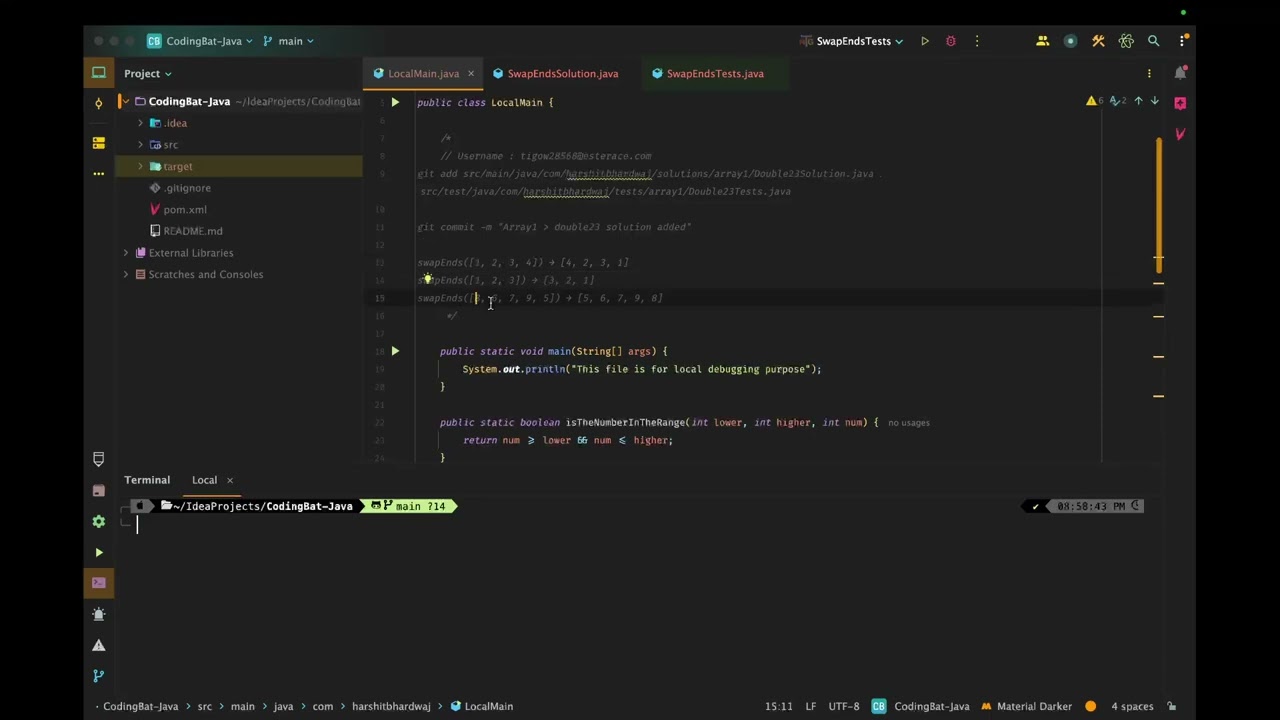This screenshot has width=1280, height=720.
Task: Toggle the read-only lock icon
Action: click(x=1172, y=706)
